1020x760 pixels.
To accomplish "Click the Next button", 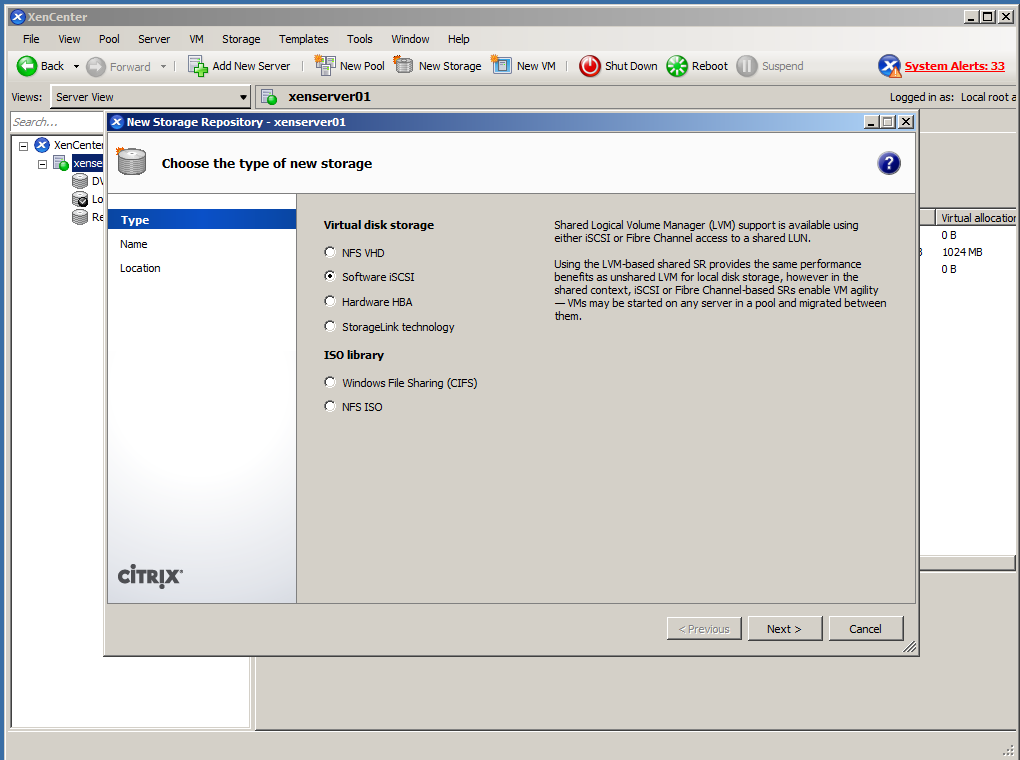I will point(784,629).
